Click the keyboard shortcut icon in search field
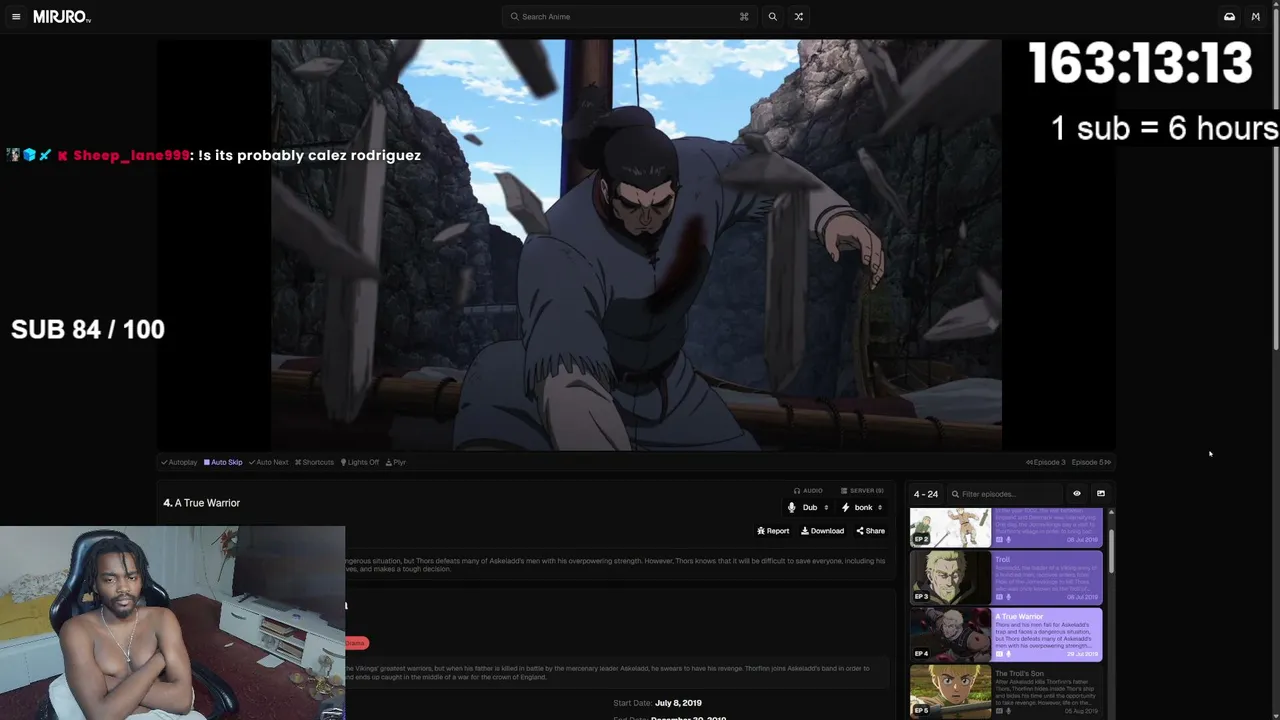1280x720 pixels. [744, 17]
